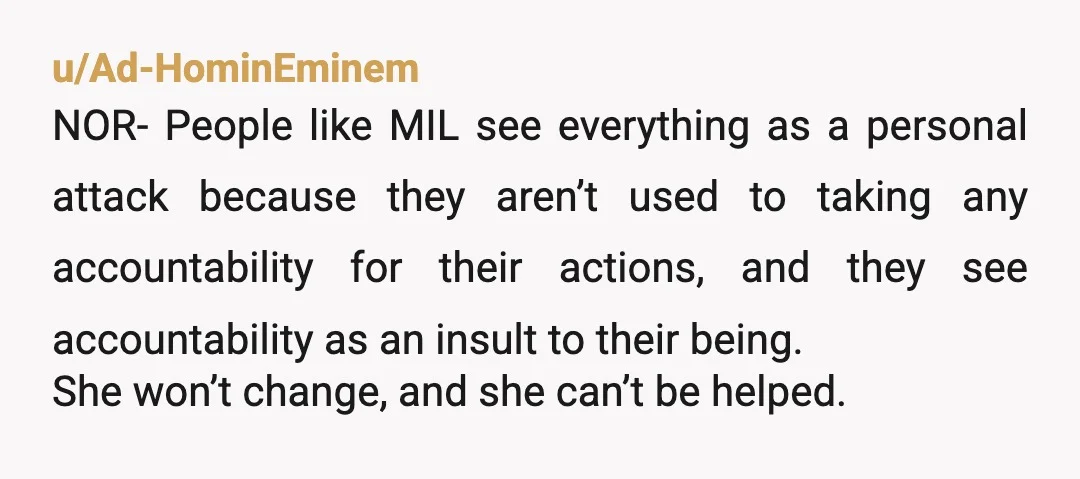The height and width of the screenshot is (479, 1080).
Task: Click the word "taking" in second line
Action: pos(873,199)
